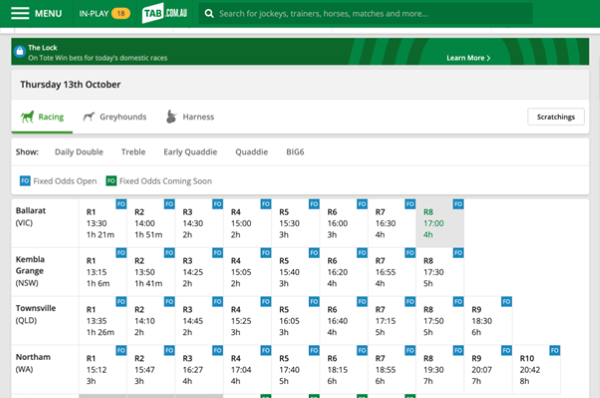Open Ballarat R1 13:30 race
This screenshot has width=600, height=398.
(x=103, y=223)
